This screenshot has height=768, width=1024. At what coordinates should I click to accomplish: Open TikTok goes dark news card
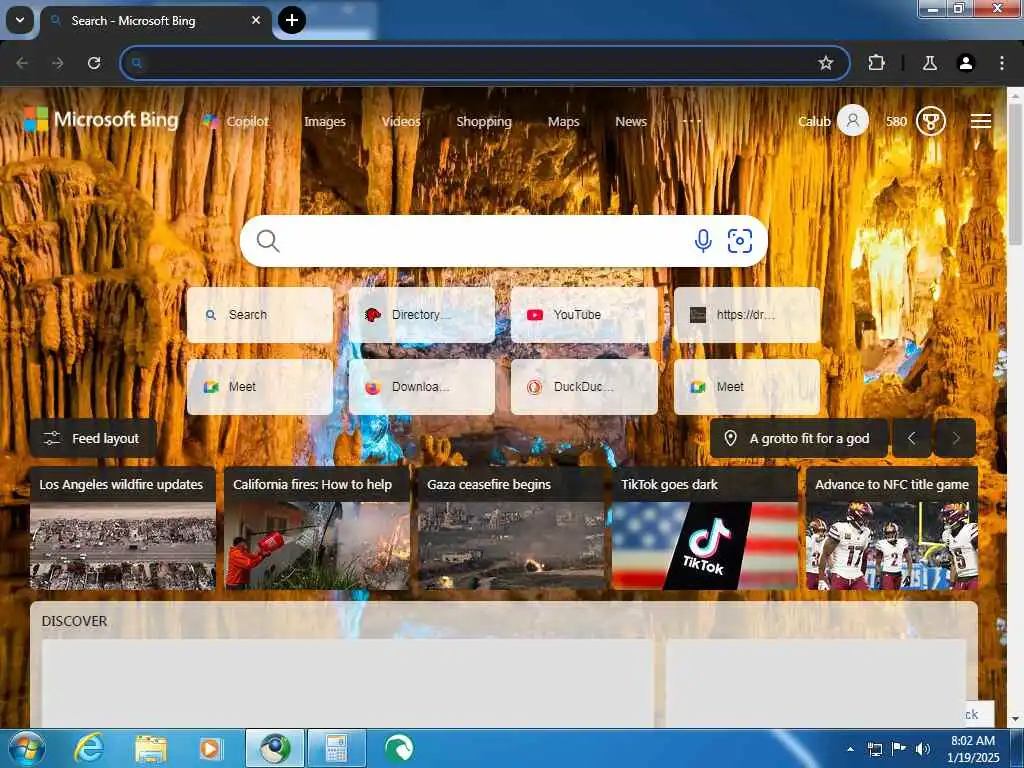[705, 528]
